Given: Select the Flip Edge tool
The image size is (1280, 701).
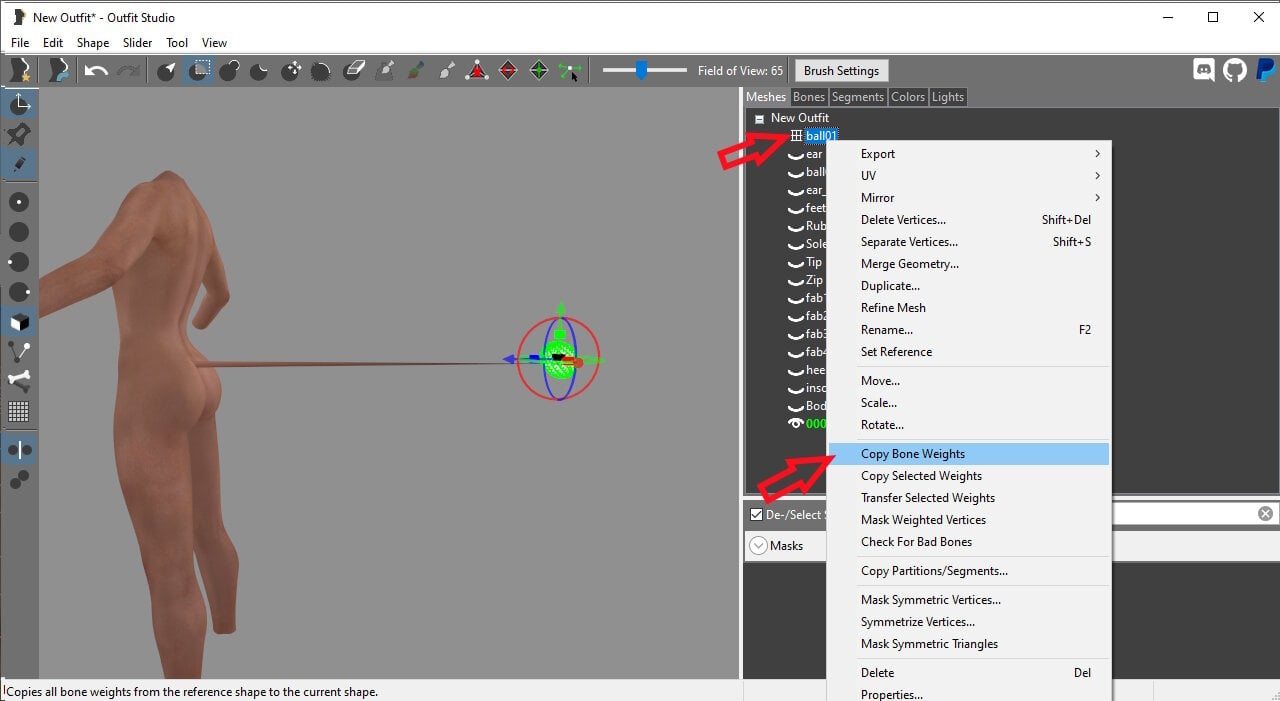Looking at the screenshot, I should (x=508, y=71).
